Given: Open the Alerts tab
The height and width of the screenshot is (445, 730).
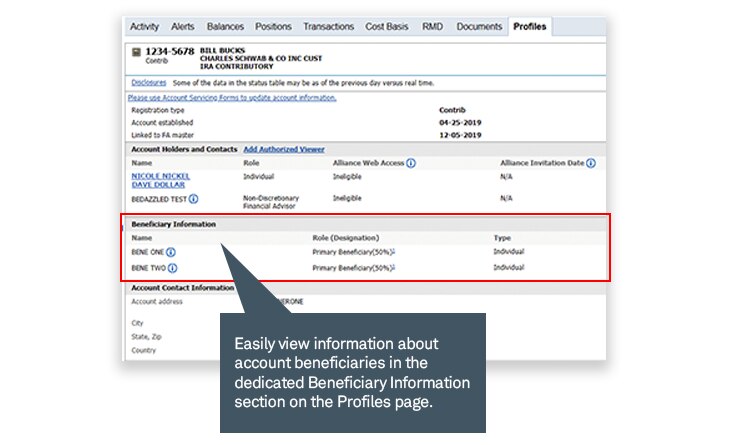Looking at the screenshot, I should tap(182, 27).
